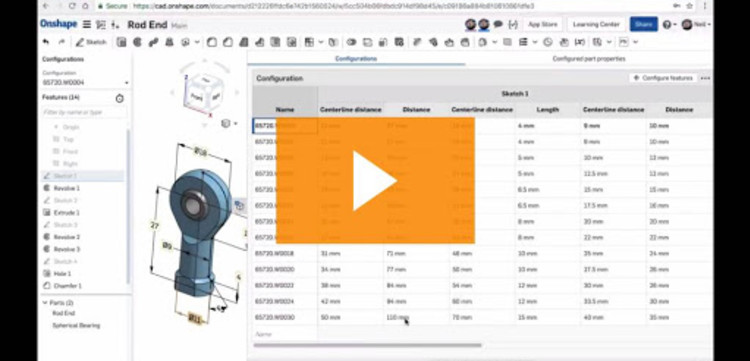Open the variable (x) tool icon
This screenshot has height=361, width=750.
click(579, 42)
